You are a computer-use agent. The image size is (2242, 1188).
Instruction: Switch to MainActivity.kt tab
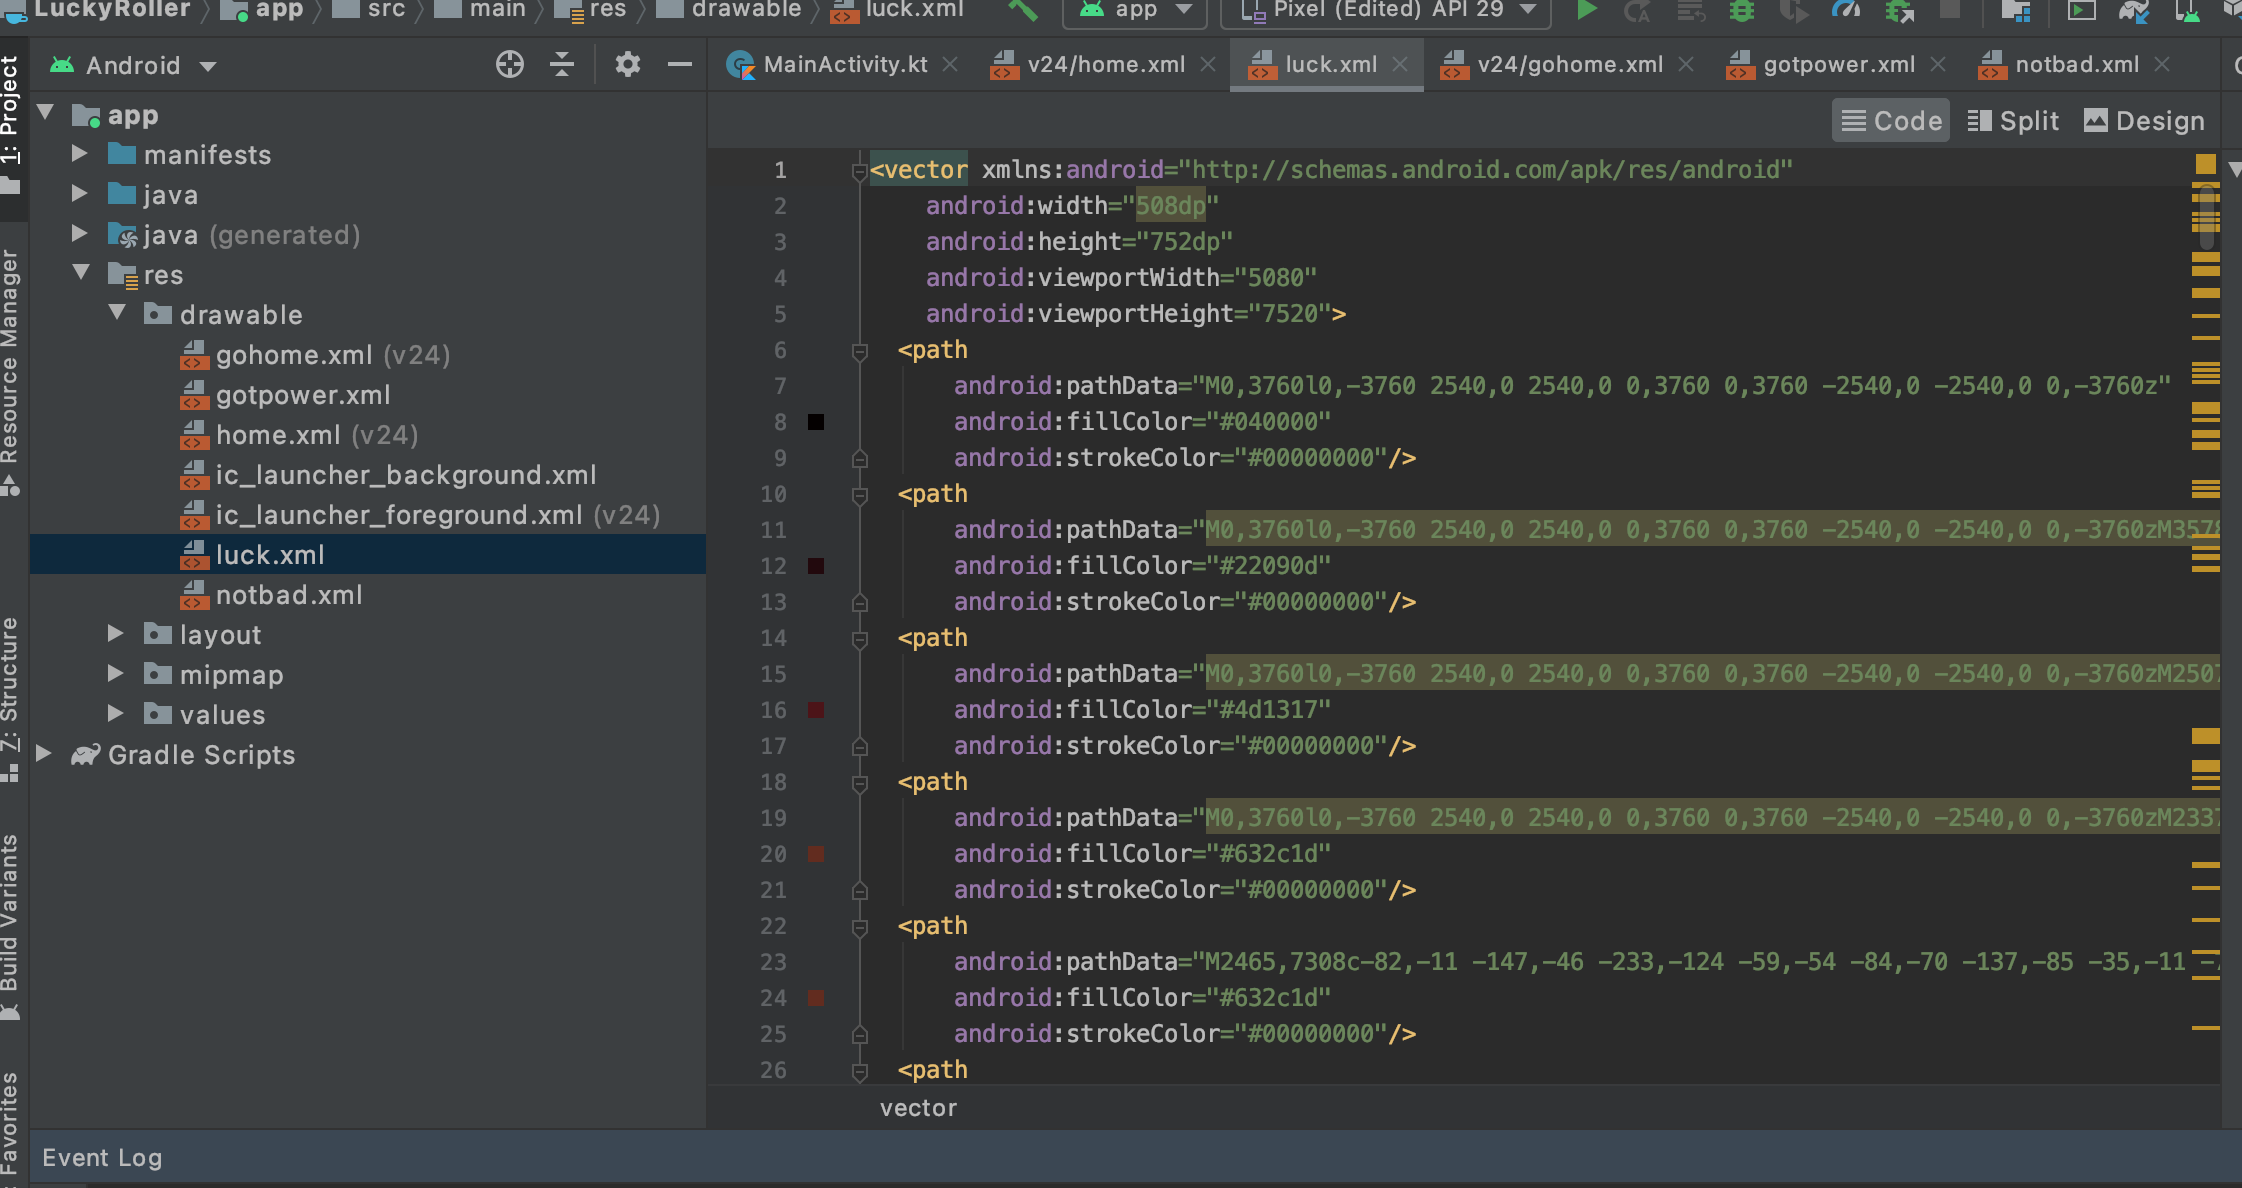pos(844,65)
